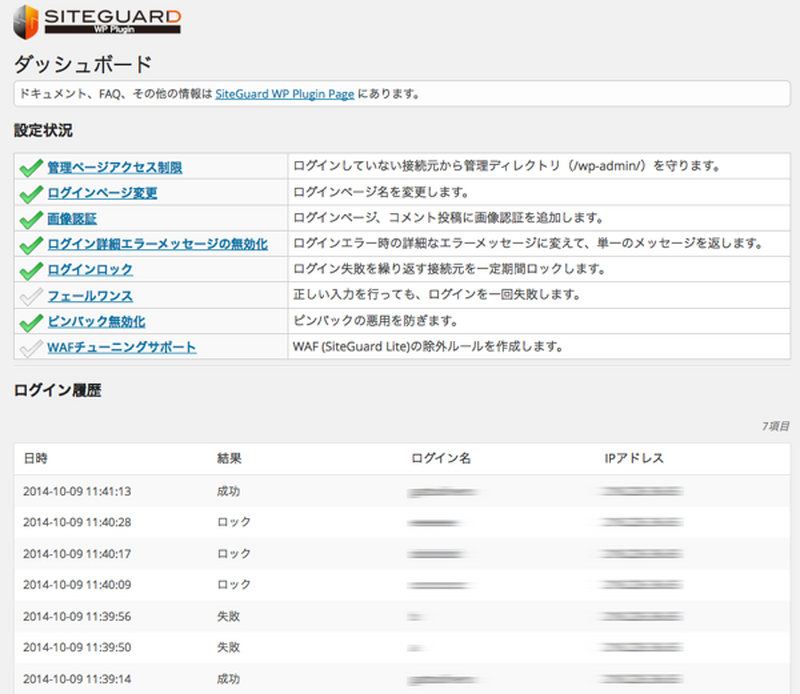Click gray checkmark beside WAFチューニングサポート
Viewport: 800px width, 694px height.
(31, 348)
